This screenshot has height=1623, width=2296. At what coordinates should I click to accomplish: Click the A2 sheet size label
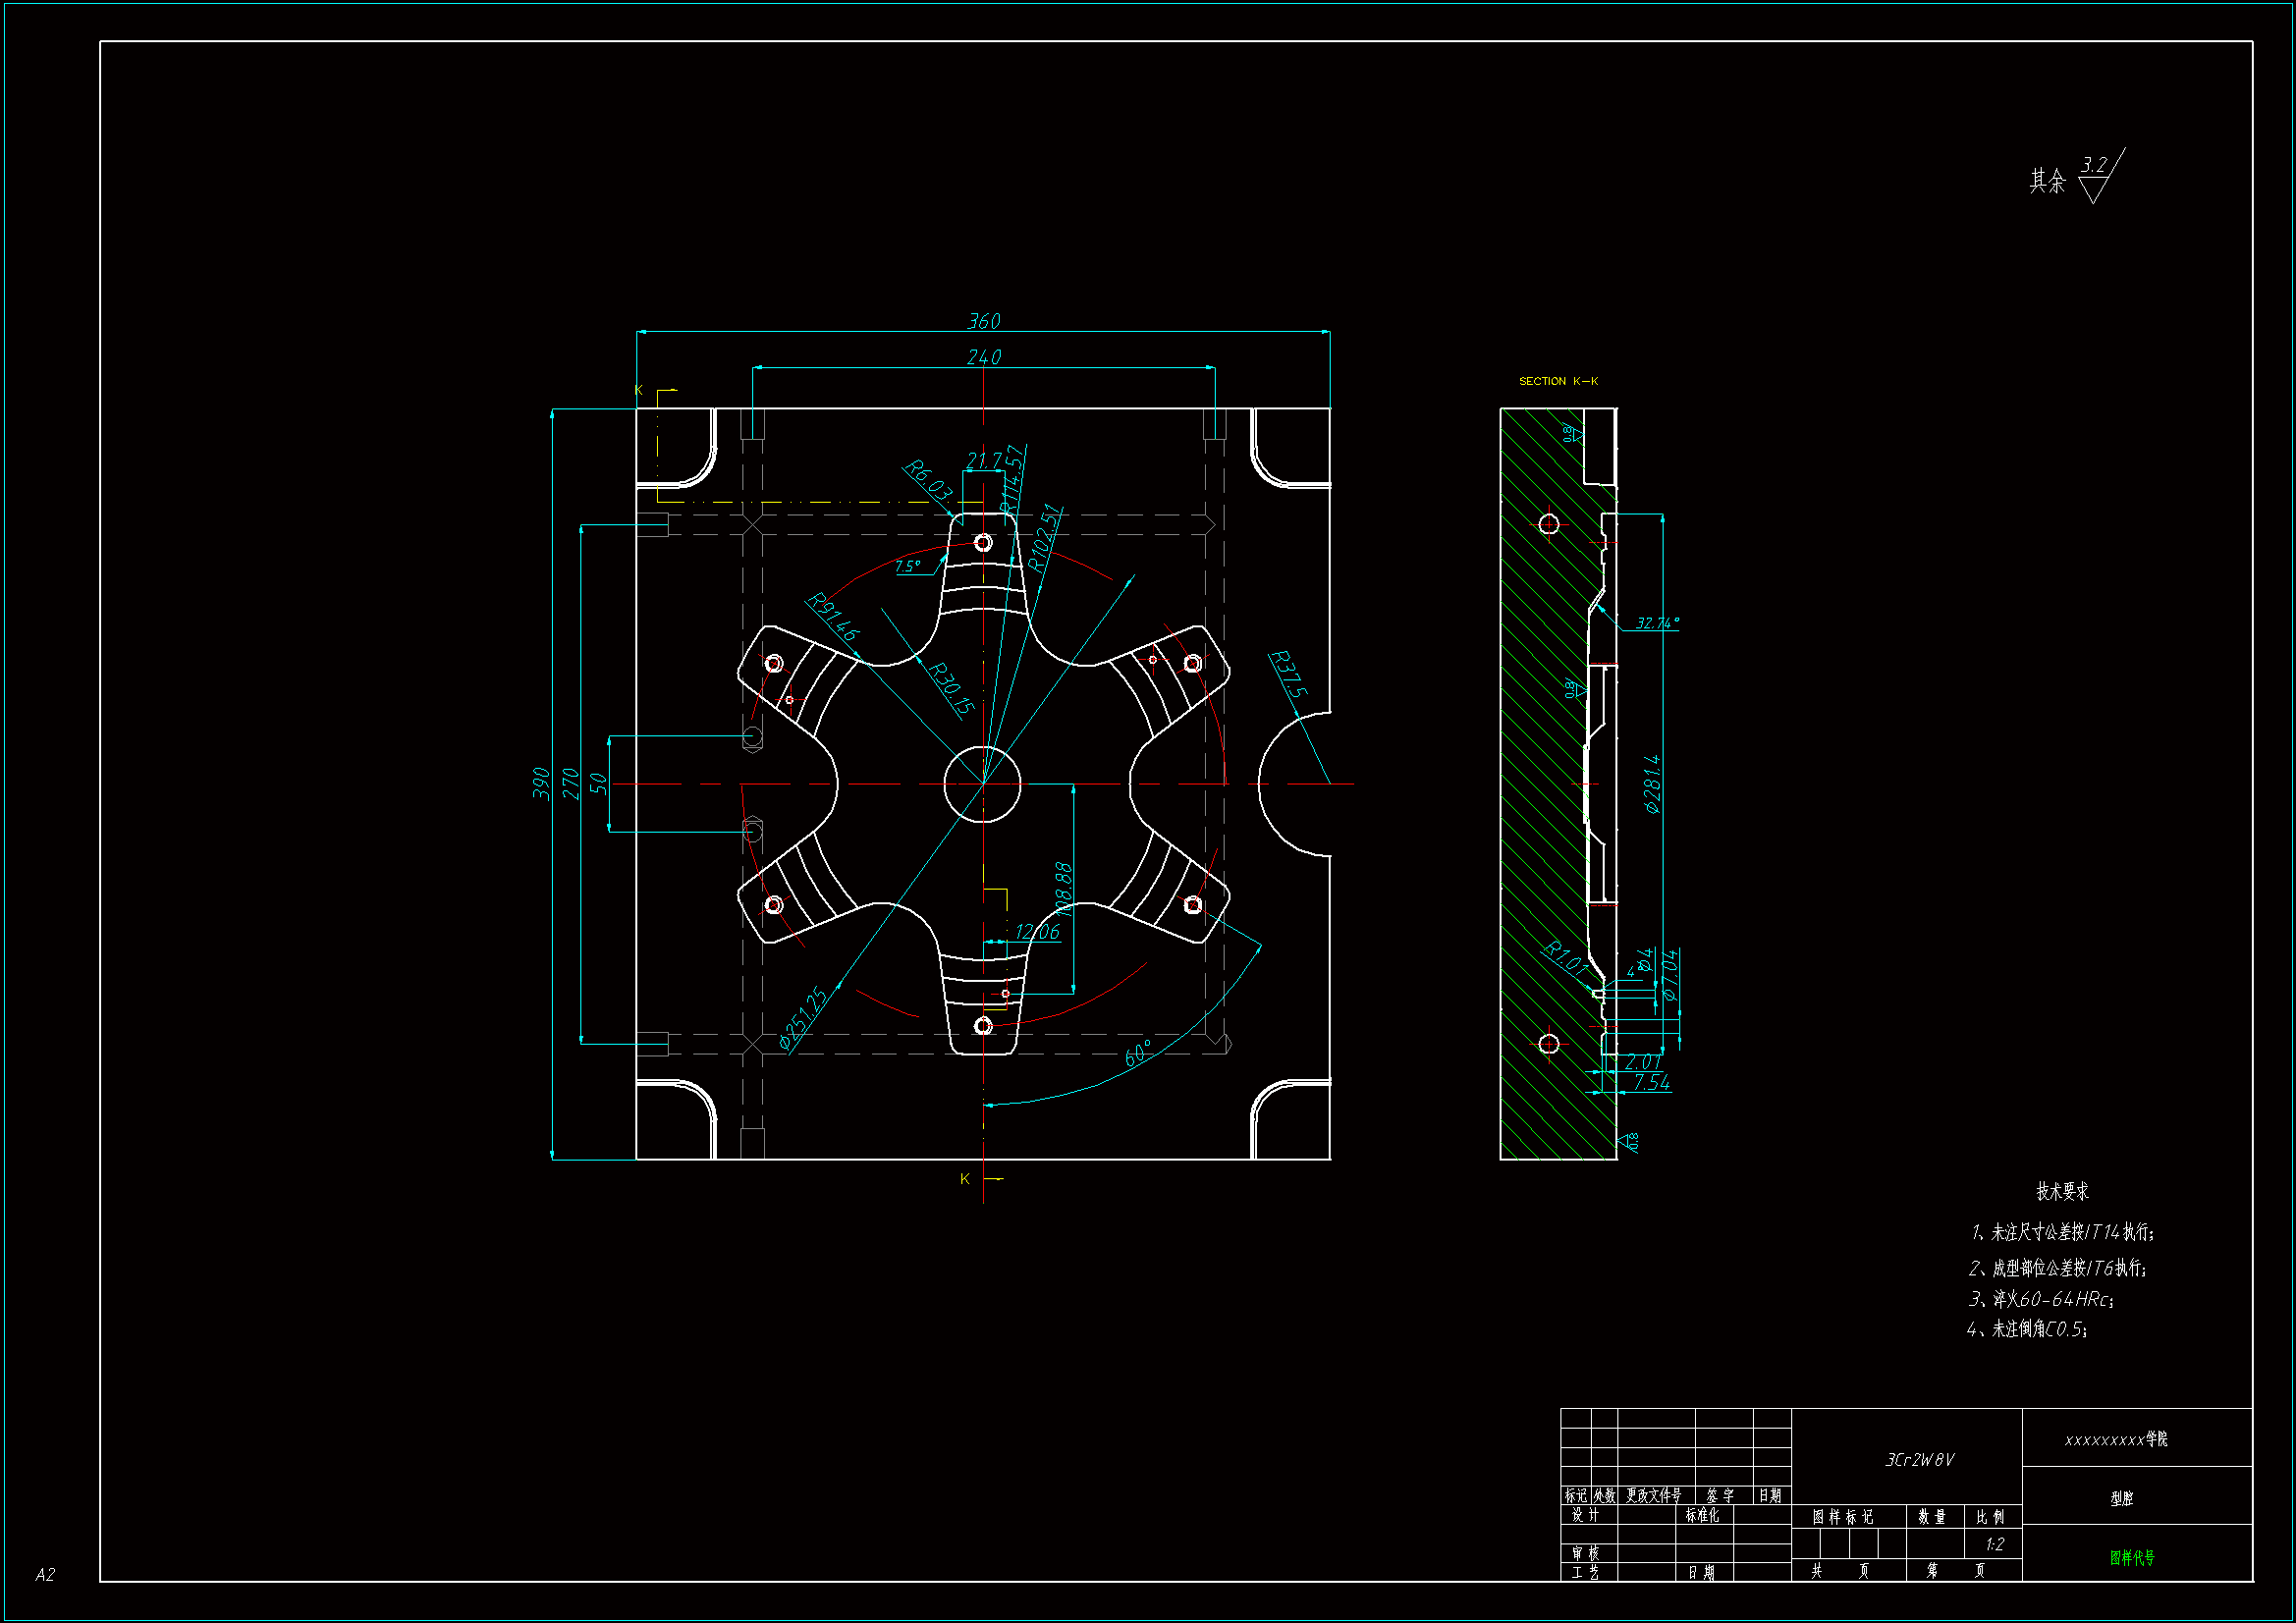click(x=46, y=1574)
